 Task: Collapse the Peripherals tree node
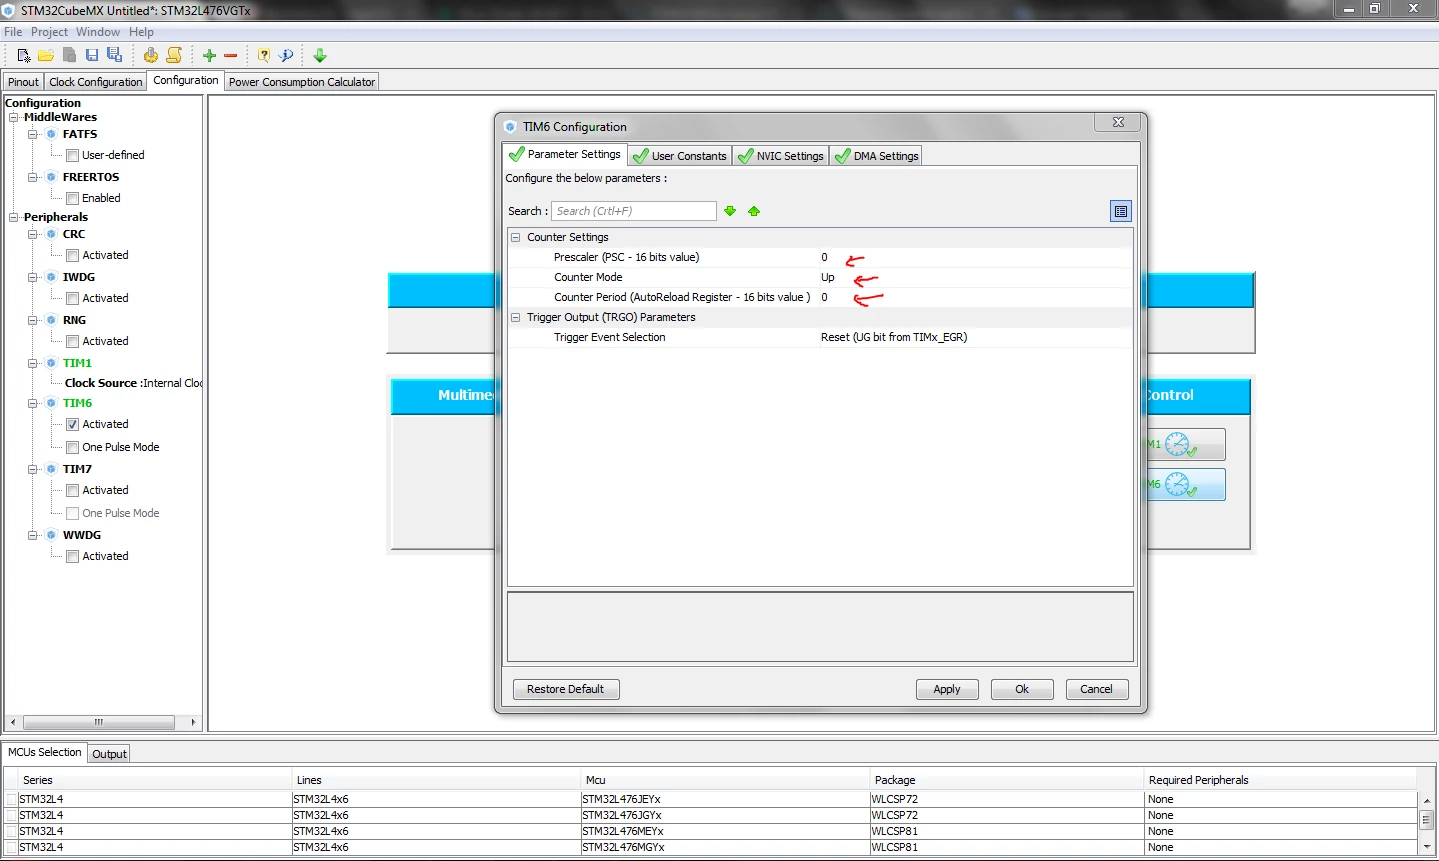click(14, 217)
